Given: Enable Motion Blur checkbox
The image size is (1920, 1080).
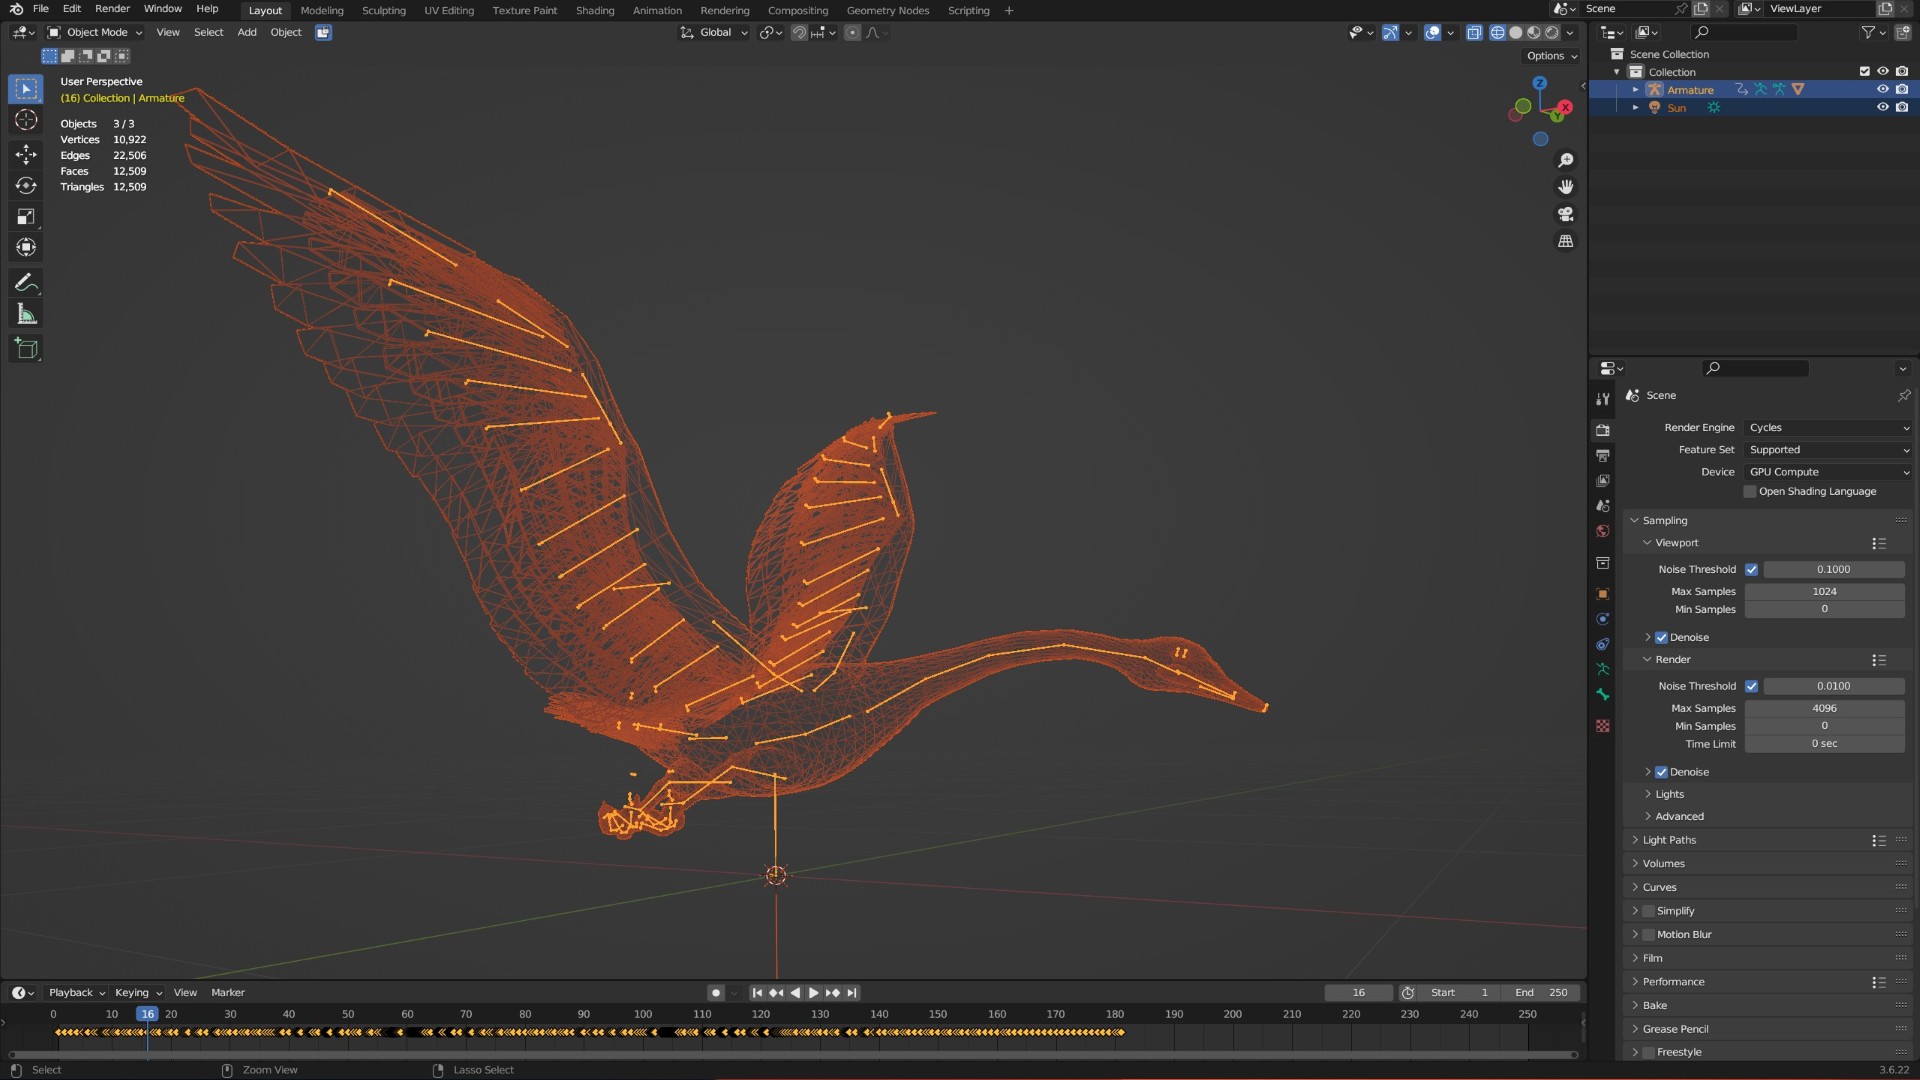Looking at the screenshot, I should (1649, 934).
